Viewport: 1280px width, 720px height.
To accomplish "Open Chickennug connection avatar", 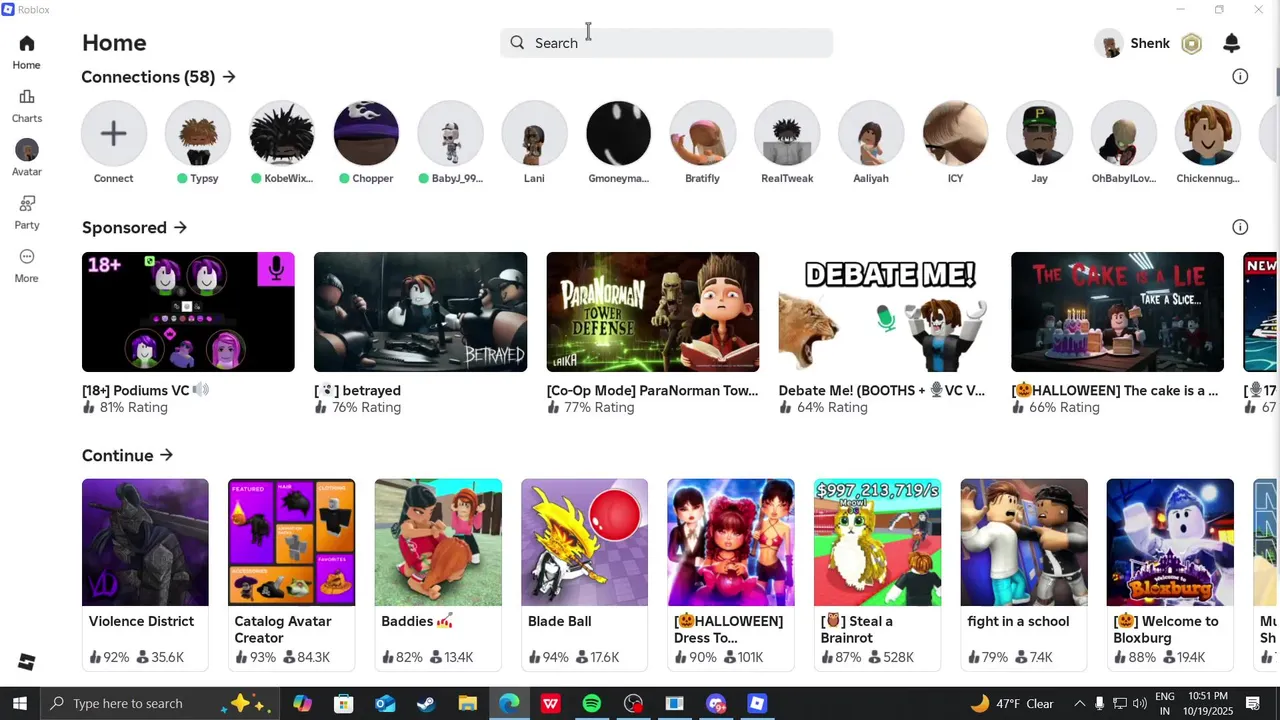I will click(1208, 133).
